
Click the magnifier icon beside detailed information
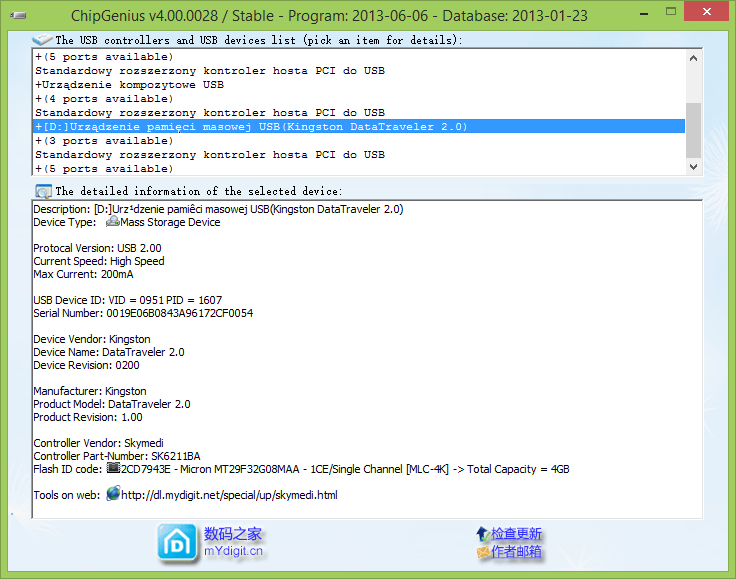pyautogui.click(x=43, y=191)
